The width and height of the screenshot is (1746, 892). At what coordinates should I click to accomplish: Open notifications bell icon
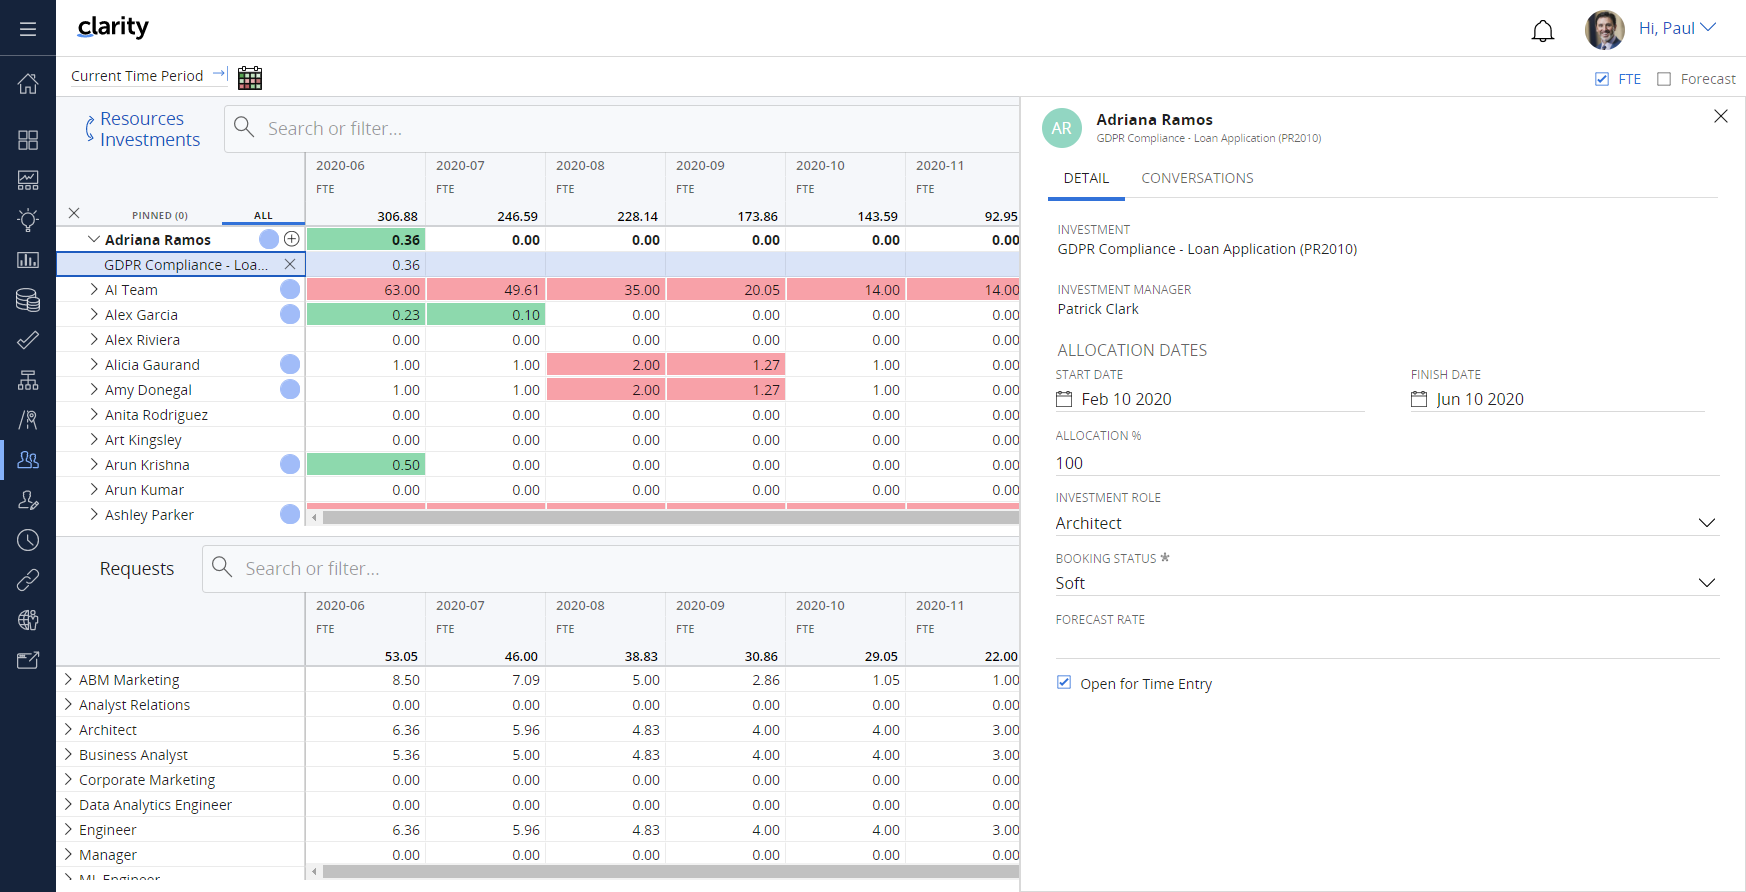tap(1542, 31)
